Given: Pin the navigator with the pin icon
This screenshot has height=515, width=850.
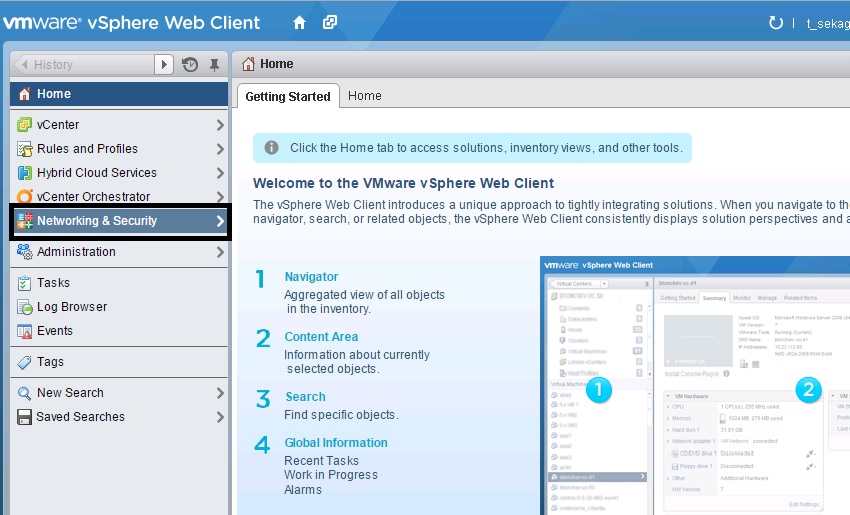Looking at the screenshot, I should 214,65.
